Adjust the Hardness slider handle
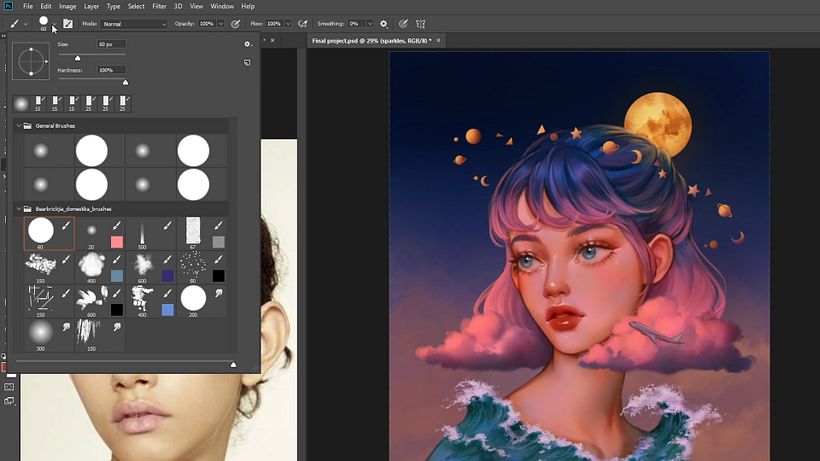This screenshot has width=820, height=461. [x=125, y=83]
